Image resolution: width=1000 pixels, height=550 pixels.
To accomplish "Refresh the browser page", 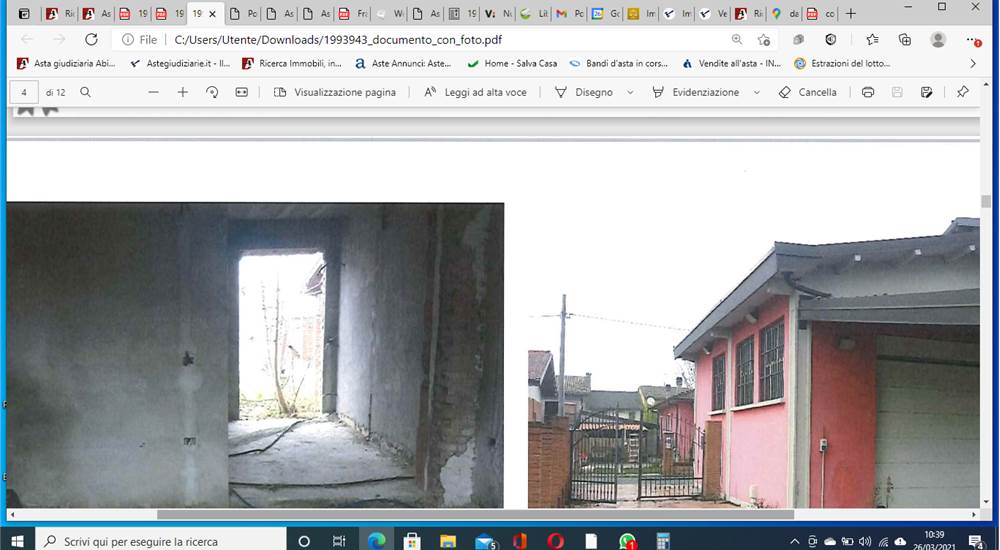I will [x=91, y=40].
